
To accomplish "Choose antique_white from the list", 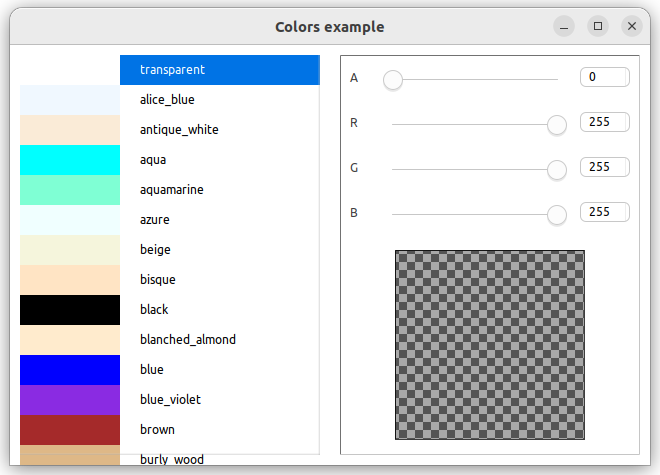I will tap(220, 130).
